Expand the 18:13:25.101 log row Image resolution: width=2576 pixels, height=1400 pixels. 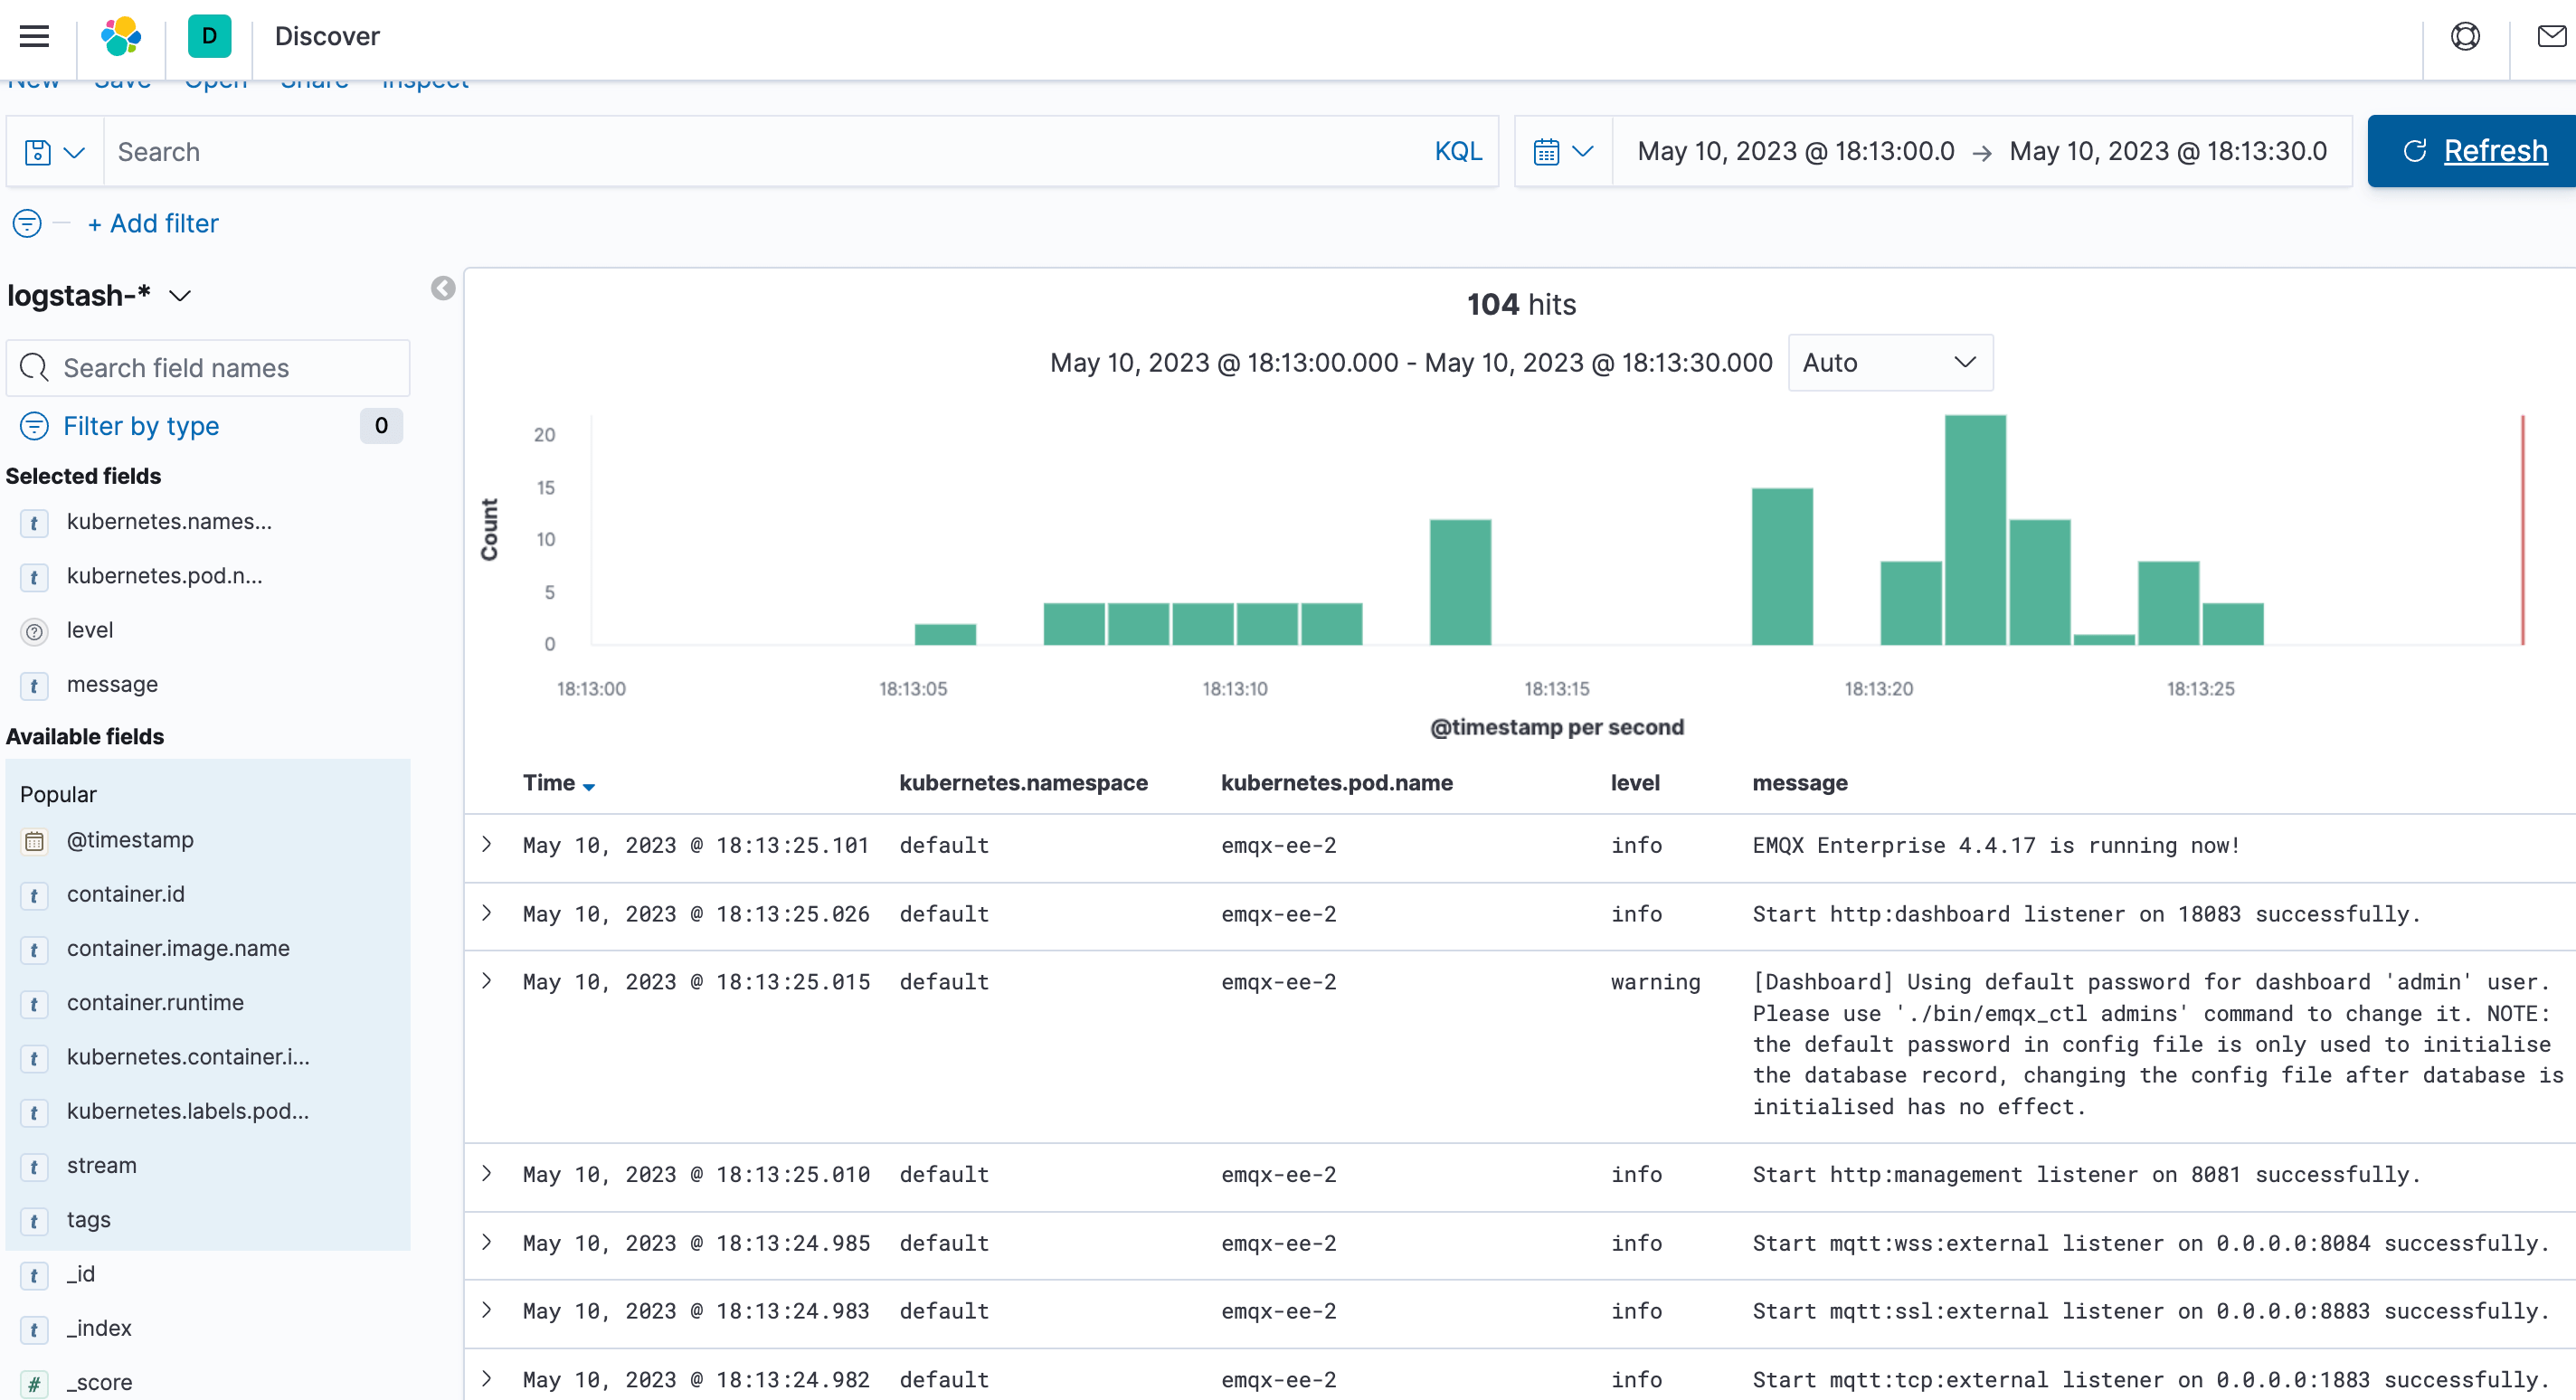click(x=487, y=845)
